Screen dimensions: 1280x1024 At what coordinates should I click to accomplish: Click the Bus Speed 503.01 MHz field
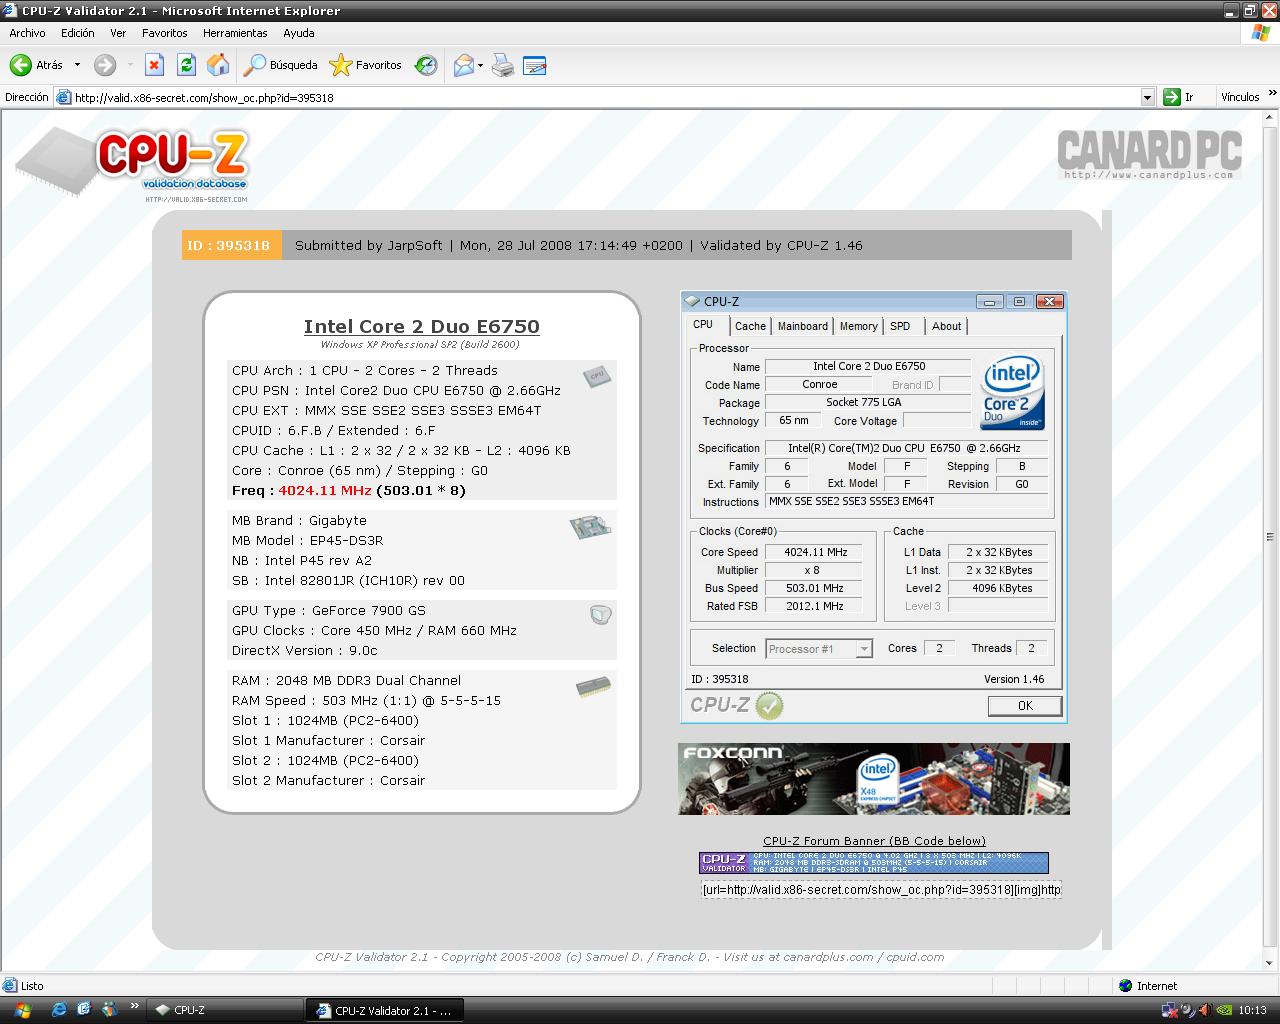pyautogui.click(x=816, y=588)
